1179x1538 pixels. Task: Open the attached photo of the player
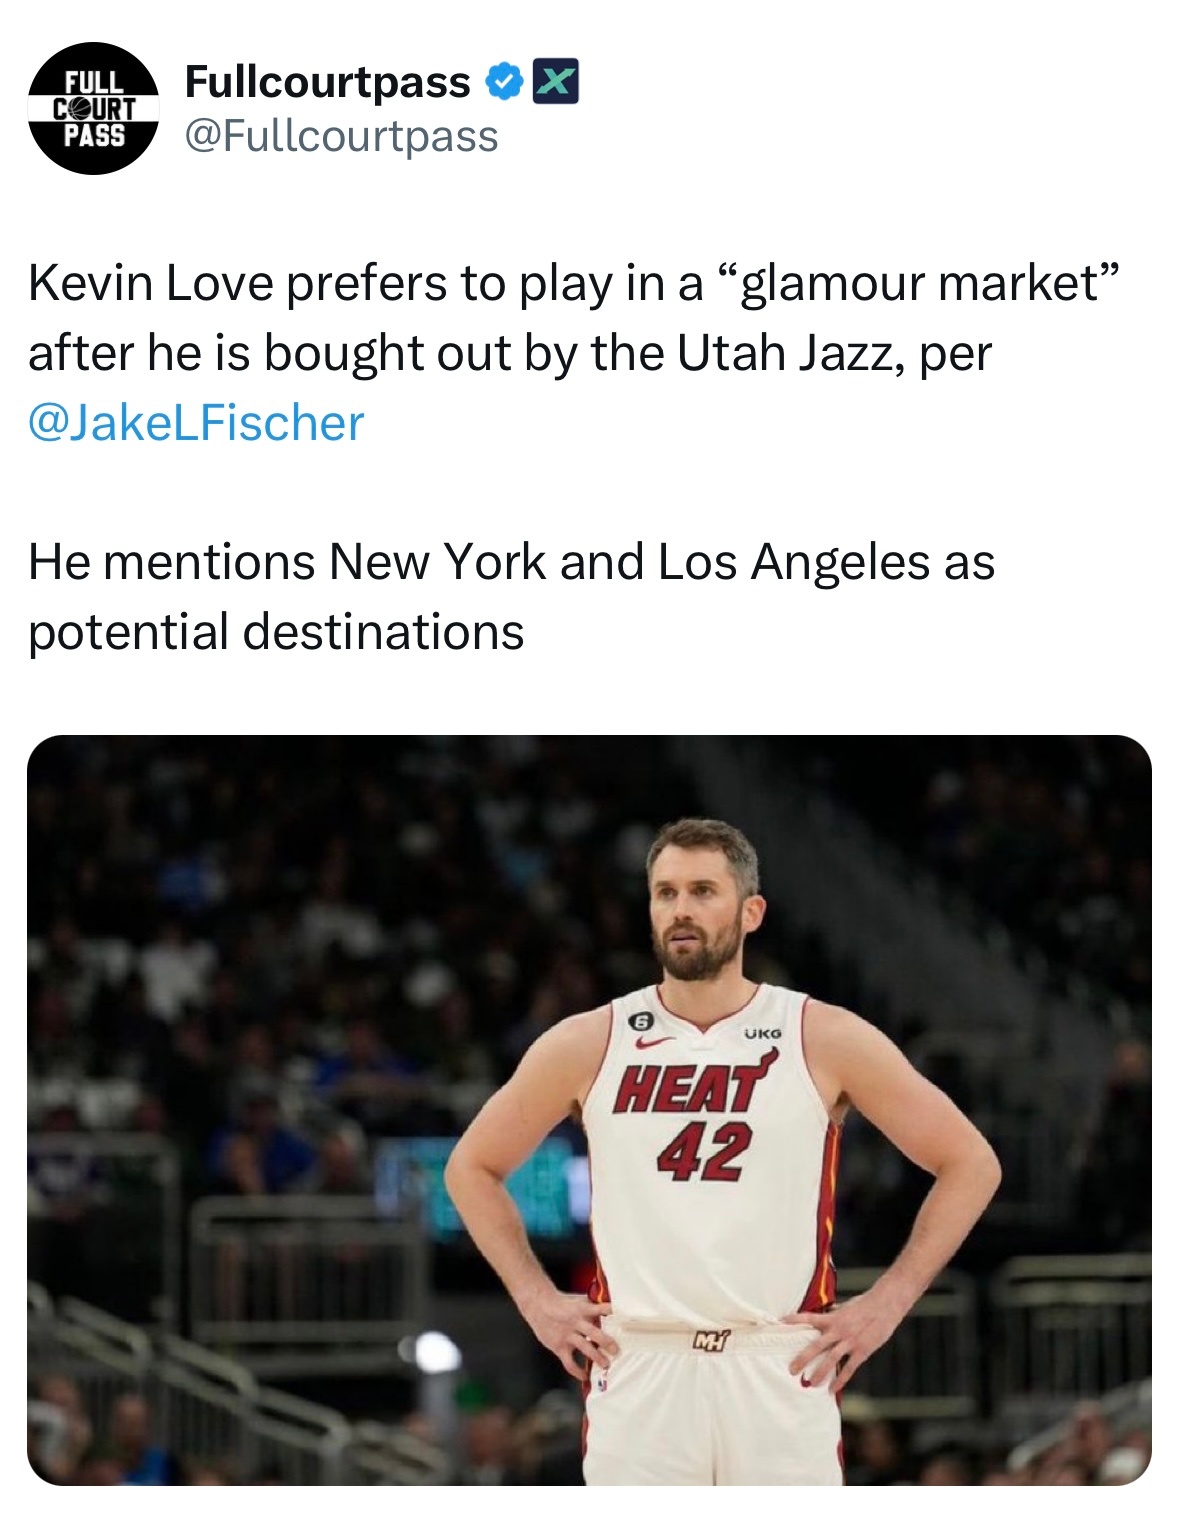pyautogui.click(x=589, y=1110)
